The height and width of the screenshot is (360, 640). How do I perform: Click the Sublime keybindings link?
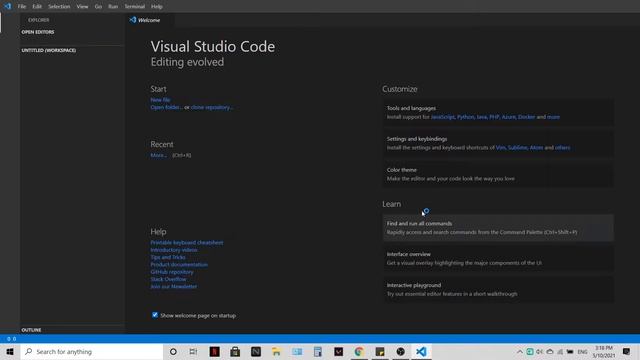[x=518, y=147]
